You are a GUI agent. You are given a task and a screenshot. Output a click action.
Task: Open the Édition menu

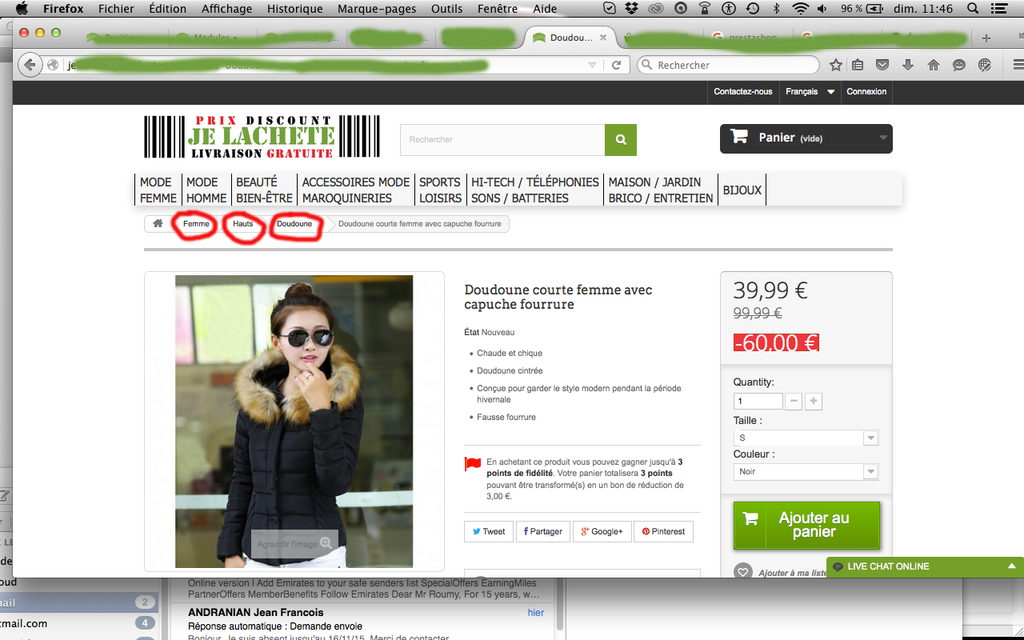[x=167, y=8]
